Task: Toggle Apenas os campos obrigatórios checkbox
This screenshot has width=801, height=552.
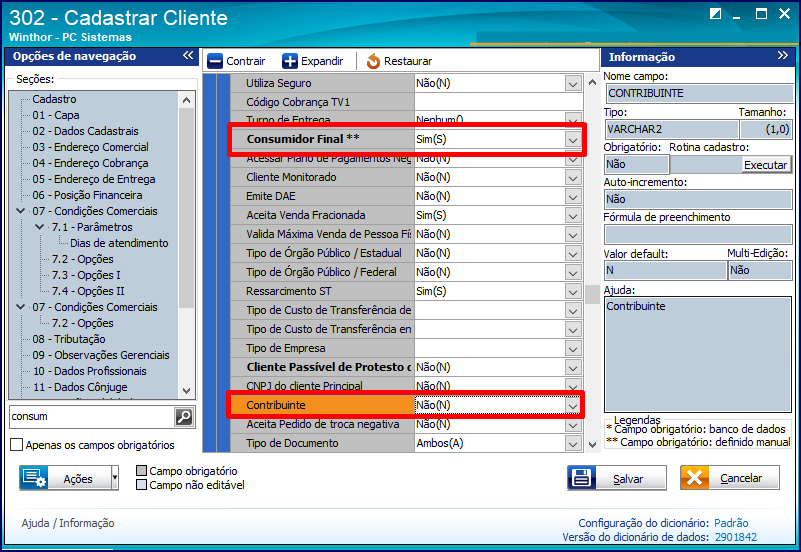Action: 16,445
